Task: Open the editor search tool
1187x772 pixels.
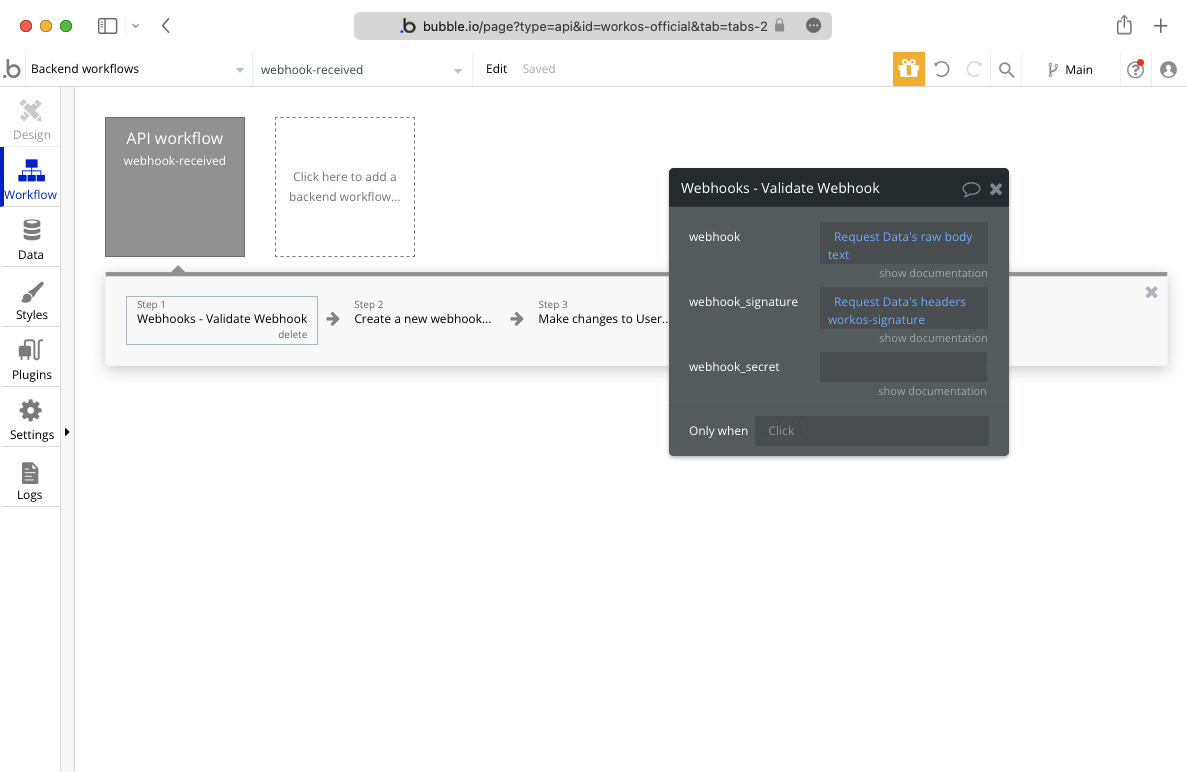Action: tap(1007, 69)
